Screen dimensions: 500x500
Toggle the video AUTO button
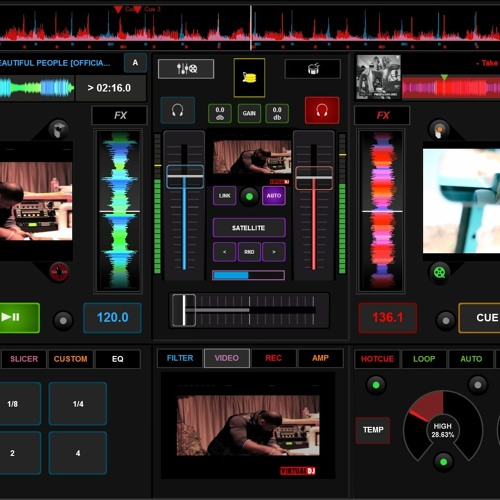pos(274,196)
